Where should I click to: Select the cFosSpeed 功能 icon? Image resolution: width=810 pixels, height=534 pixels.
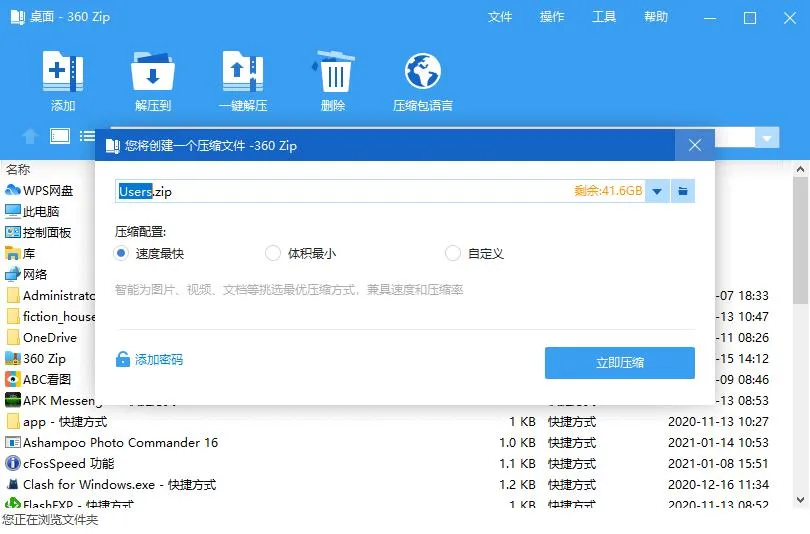(x=12, y=463)
